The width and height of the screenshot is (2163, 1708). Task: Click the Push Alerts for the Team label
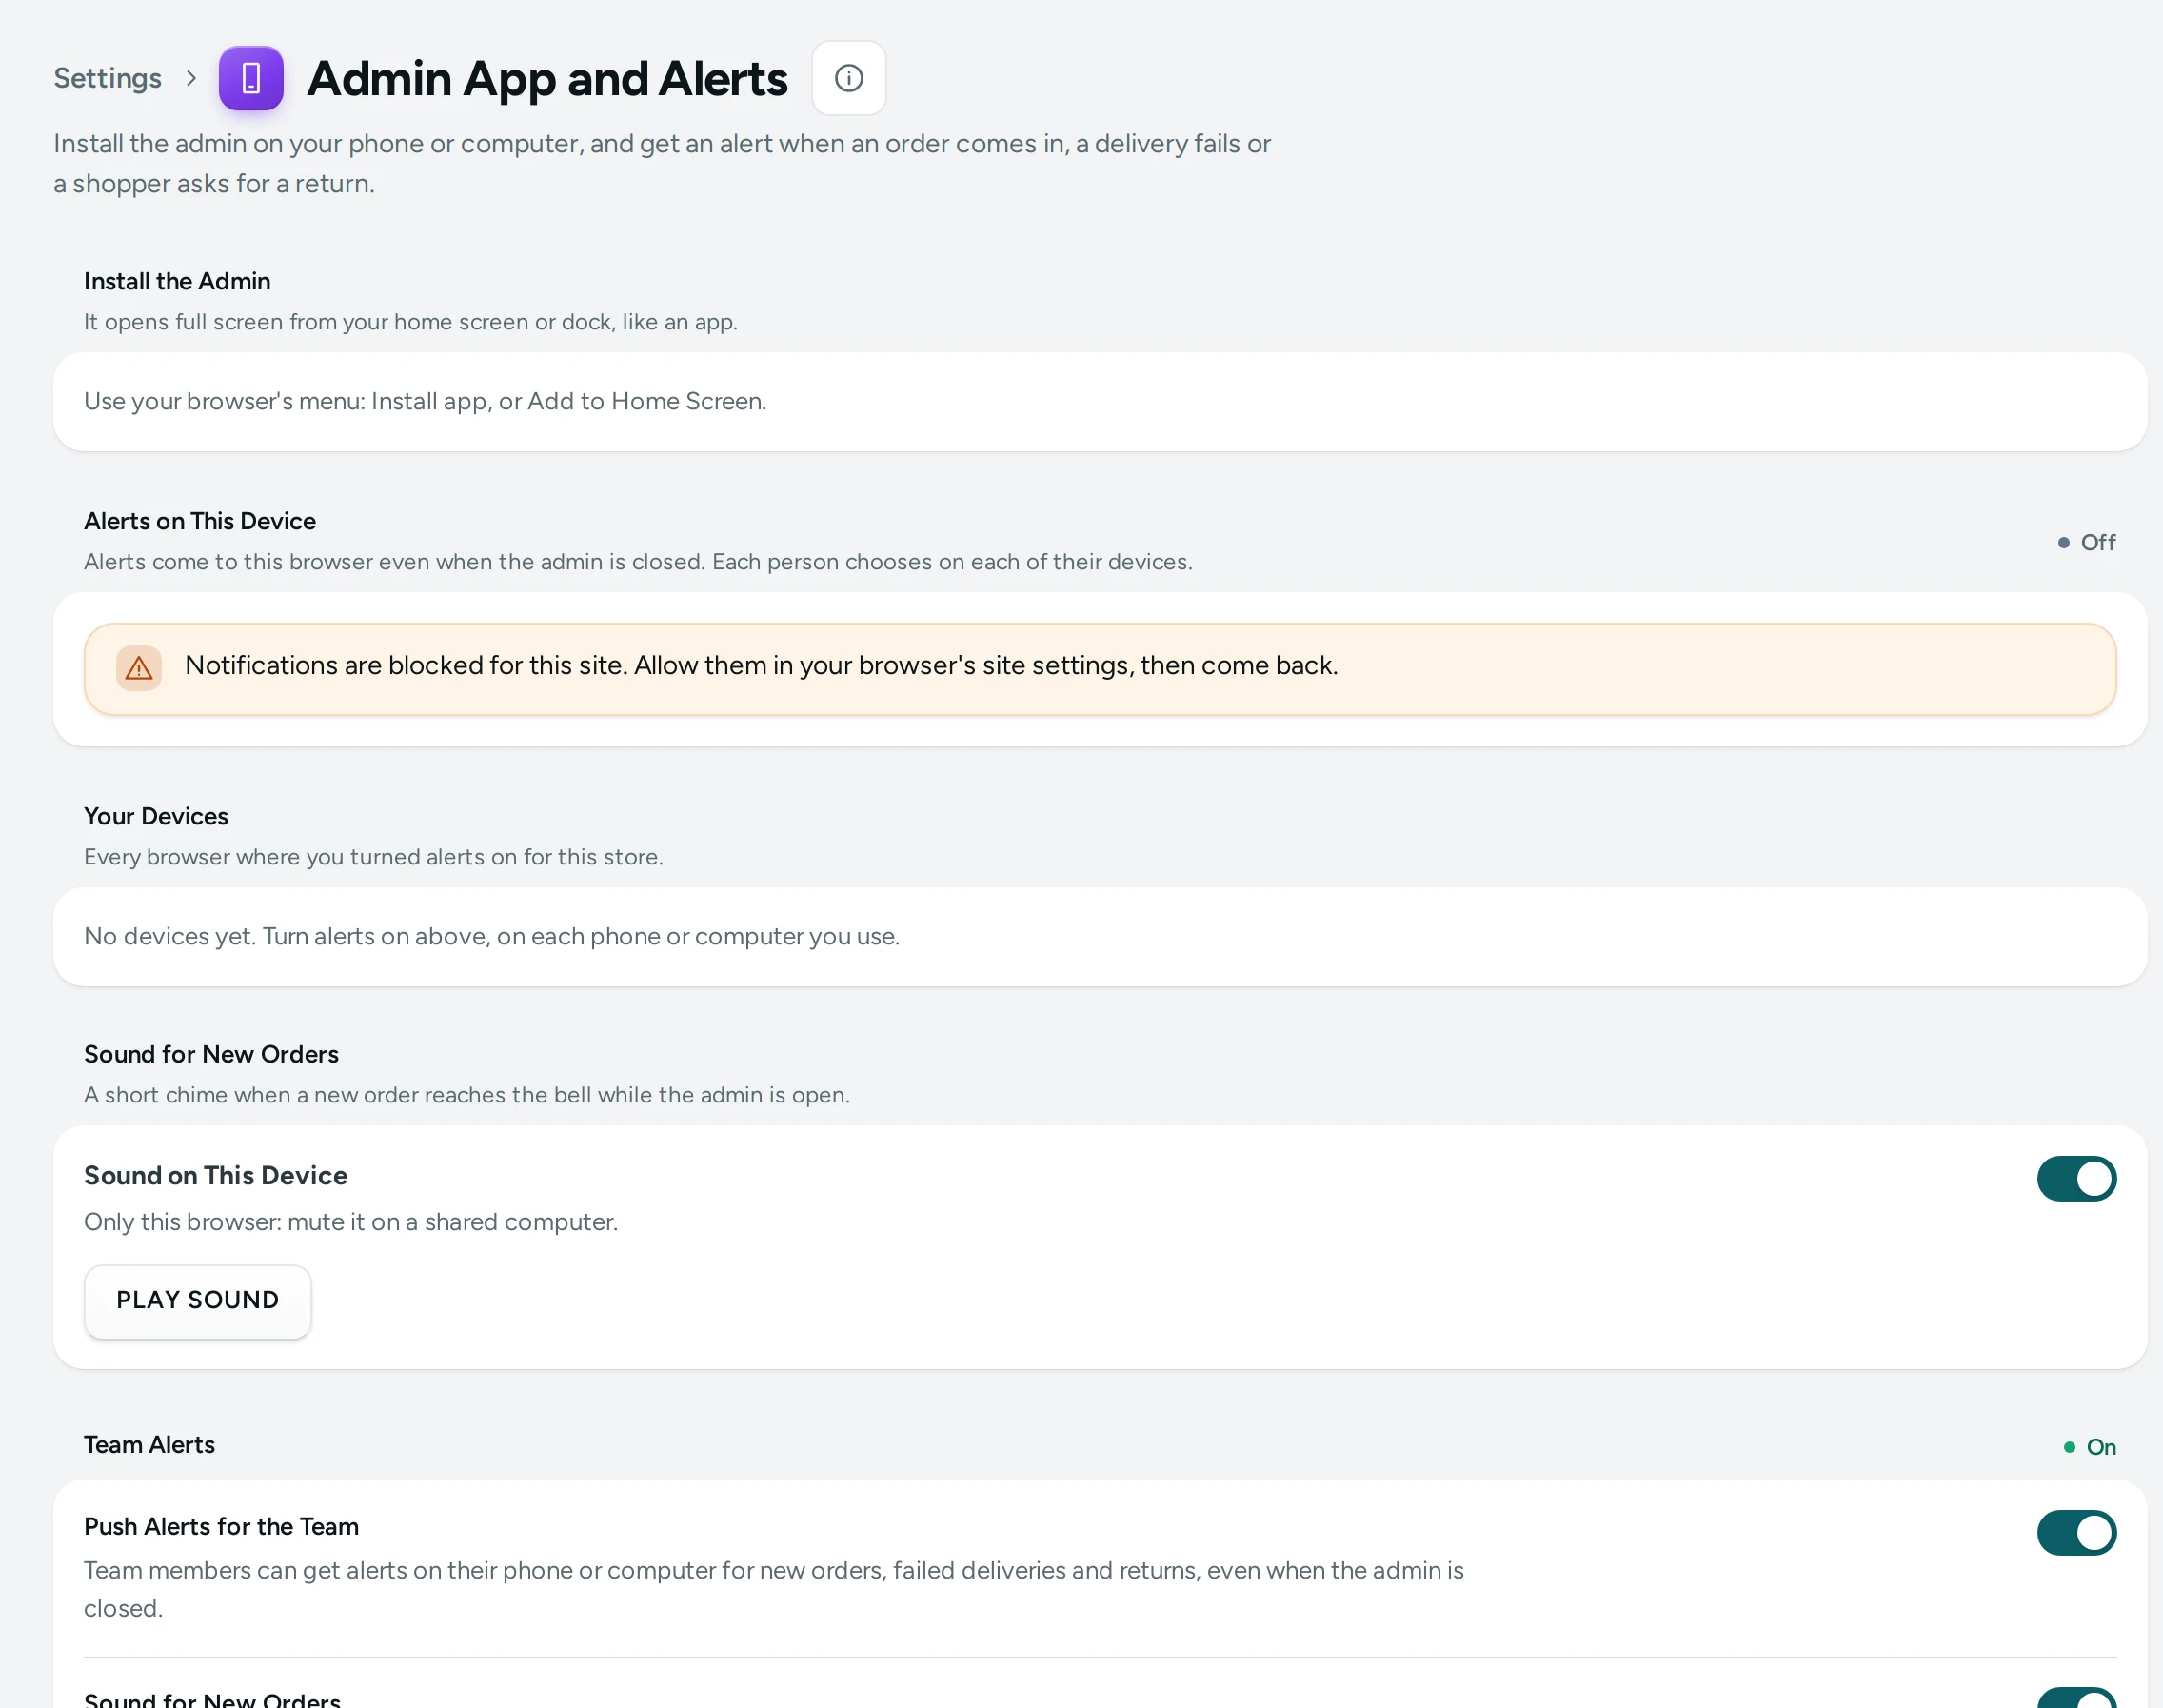click(221, 1526)
